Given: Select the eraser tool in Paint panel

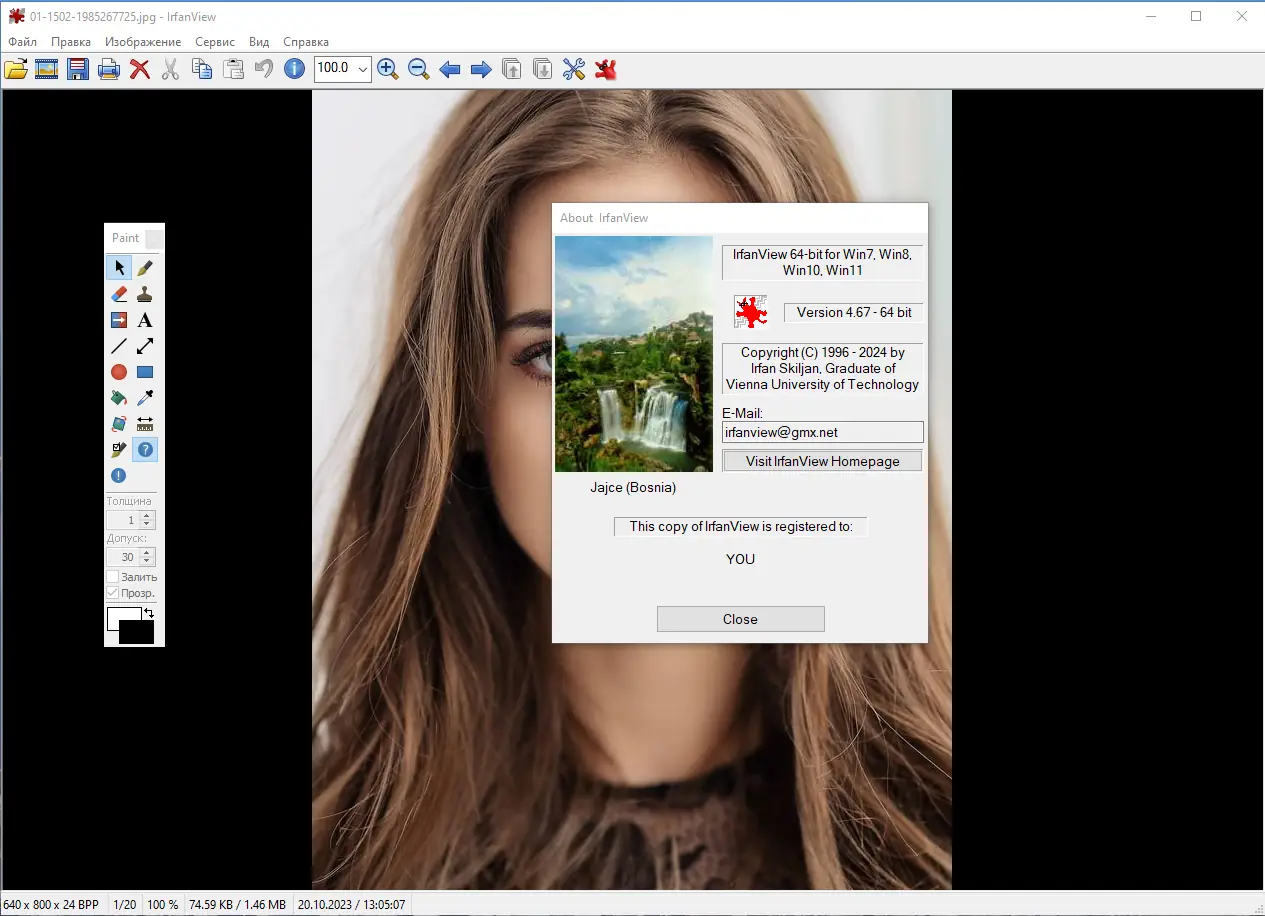Looking at the screenshot, I should click(119, 294).
